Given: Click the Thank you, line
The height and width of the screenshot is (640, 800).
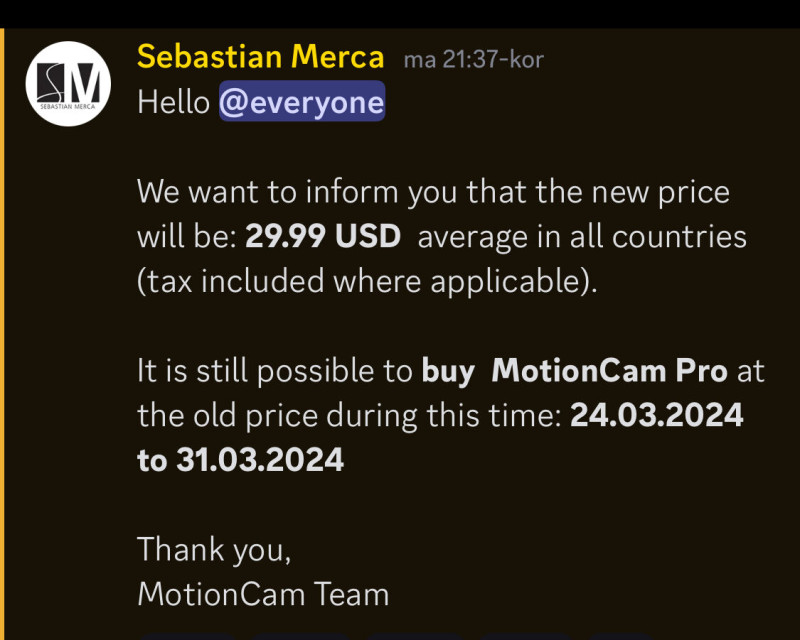Looking at the screenshot, I should tap(214, 549).
